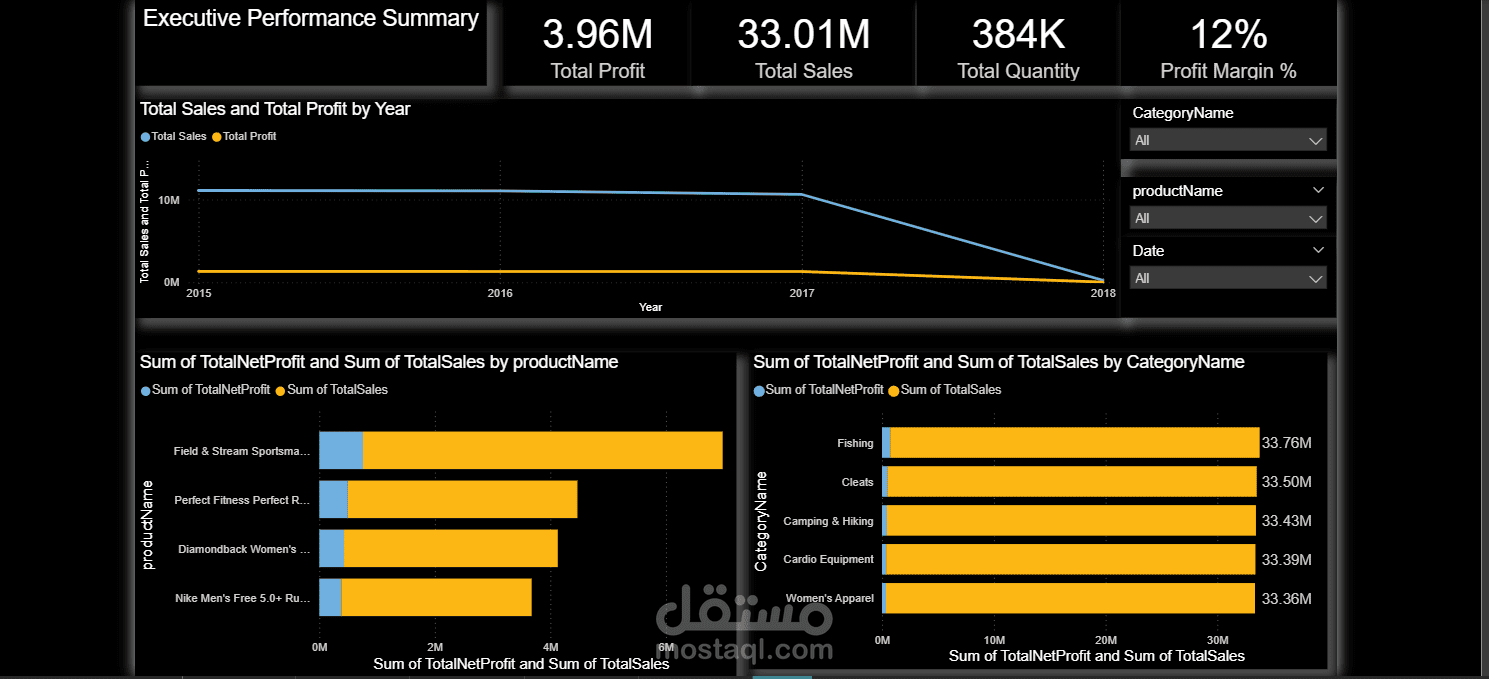The height and width of the screenshot is (679, 1489).
Task: Click the 384K Total Quantity card
Action: click(1017, 42)
